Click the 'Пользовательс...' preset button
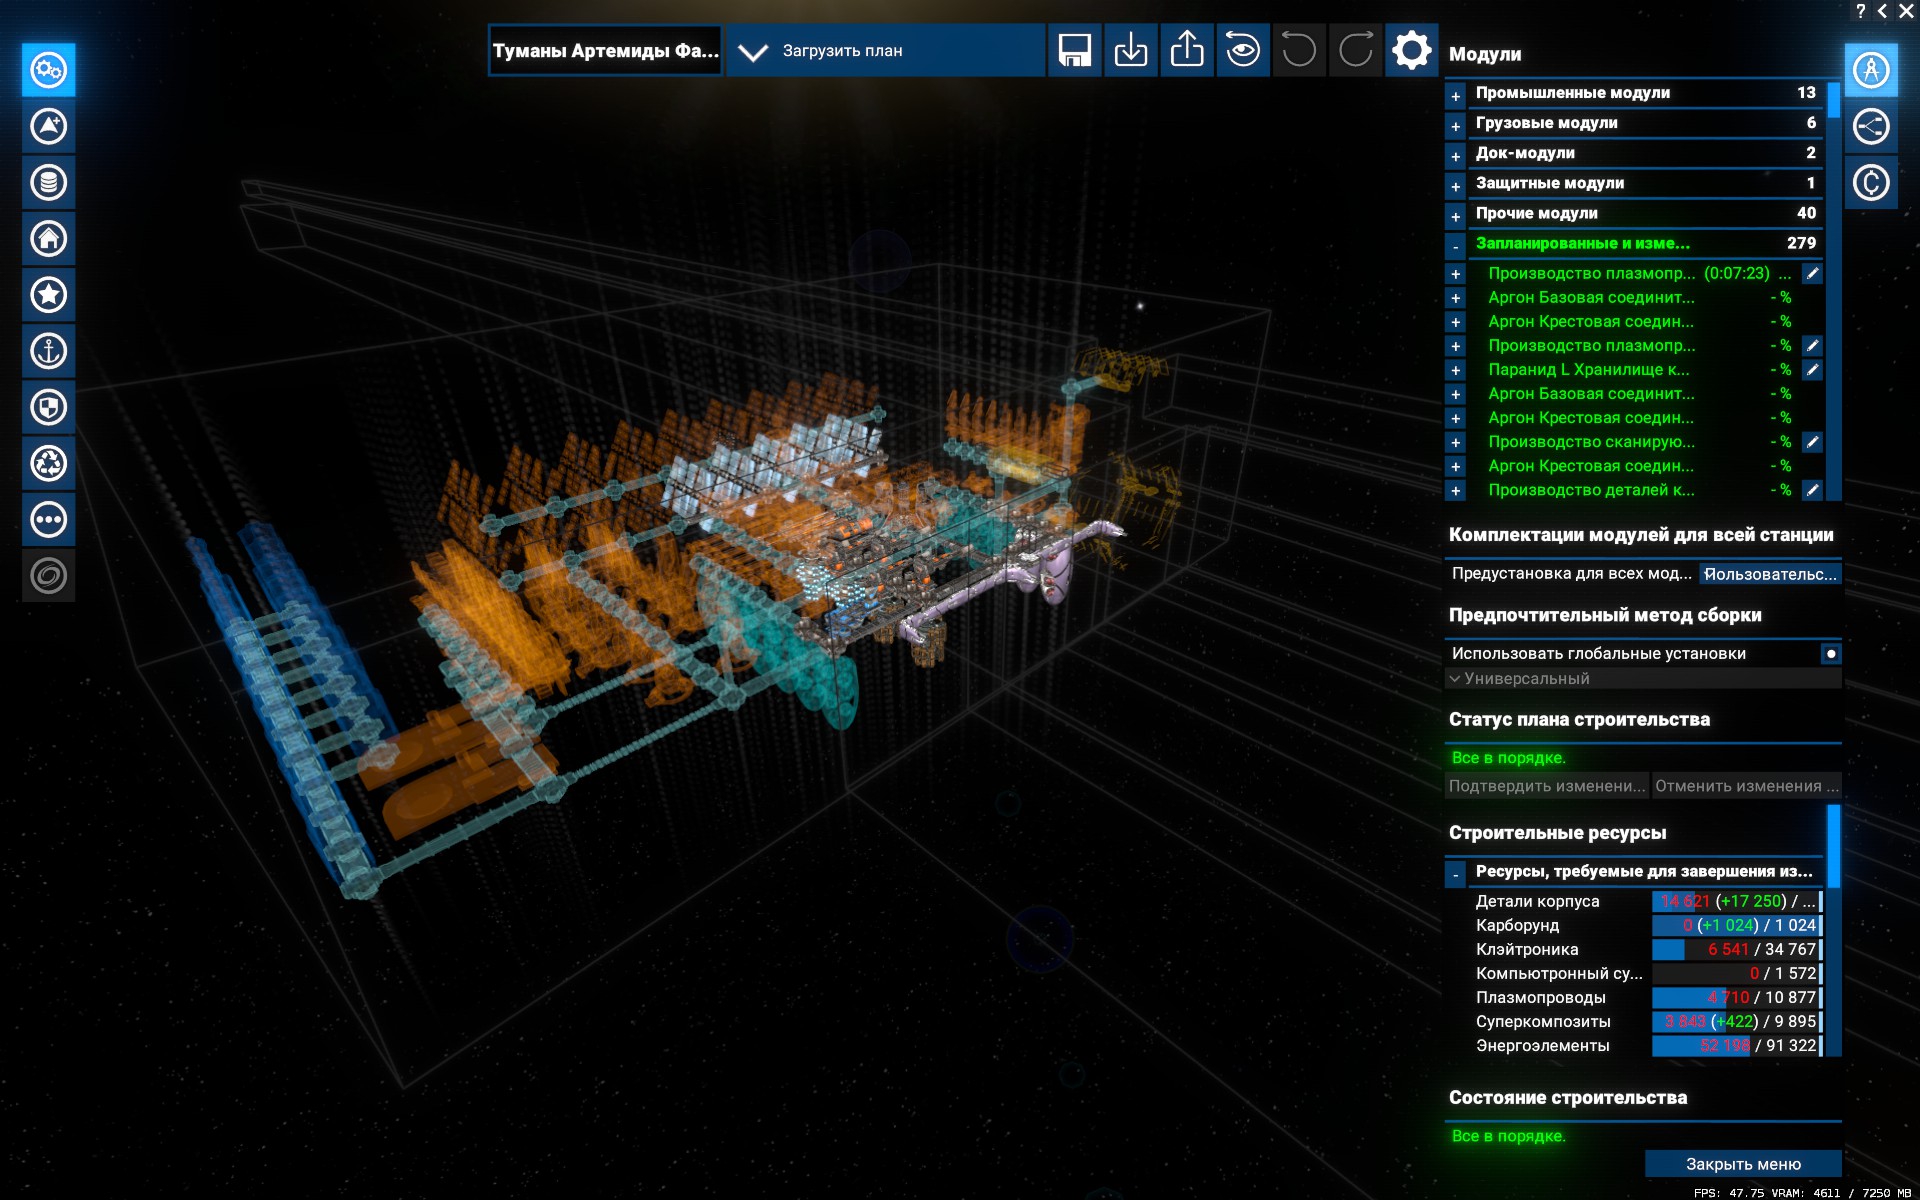Screen dimensions: 1920x1200 coord(1769,574)
